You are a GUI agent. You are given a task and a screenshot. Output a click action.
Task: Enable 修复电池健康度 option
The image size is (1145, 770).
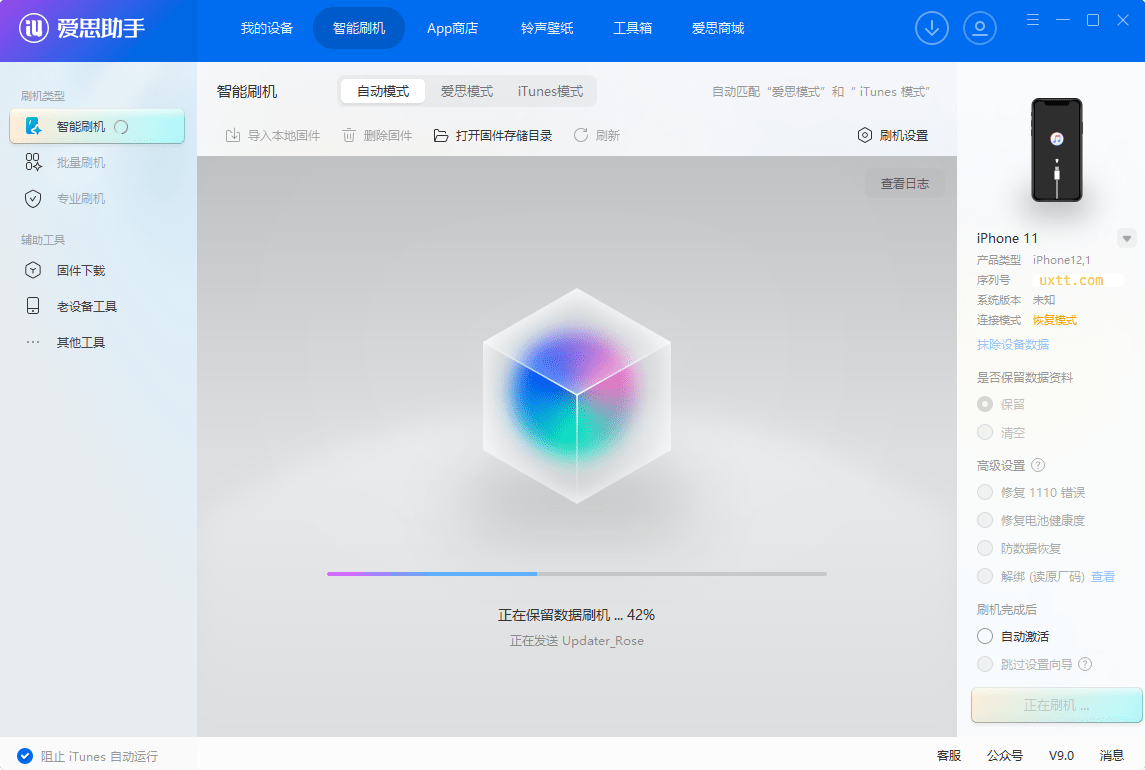coord(985,520)
